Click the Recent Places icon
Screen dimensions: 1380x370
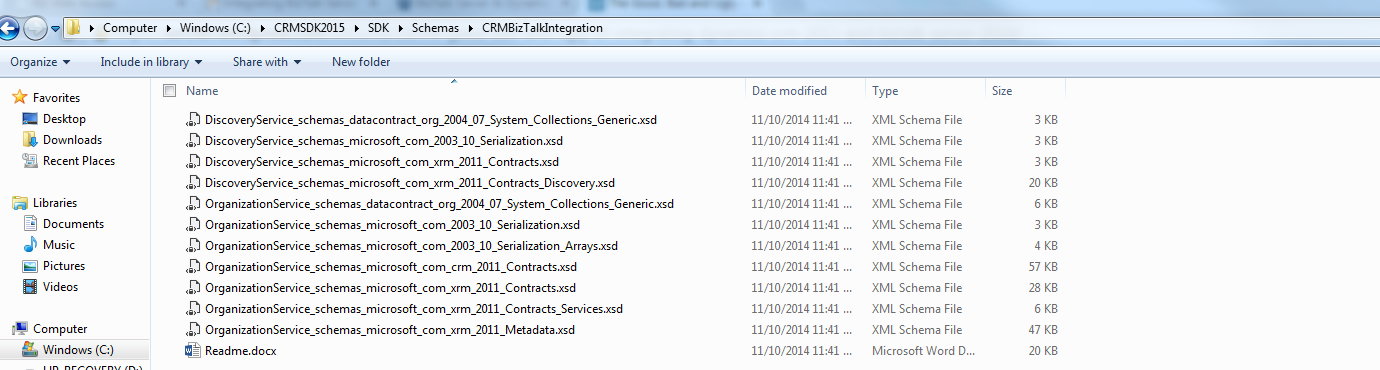pyautogui.click(x=30, y=161)
